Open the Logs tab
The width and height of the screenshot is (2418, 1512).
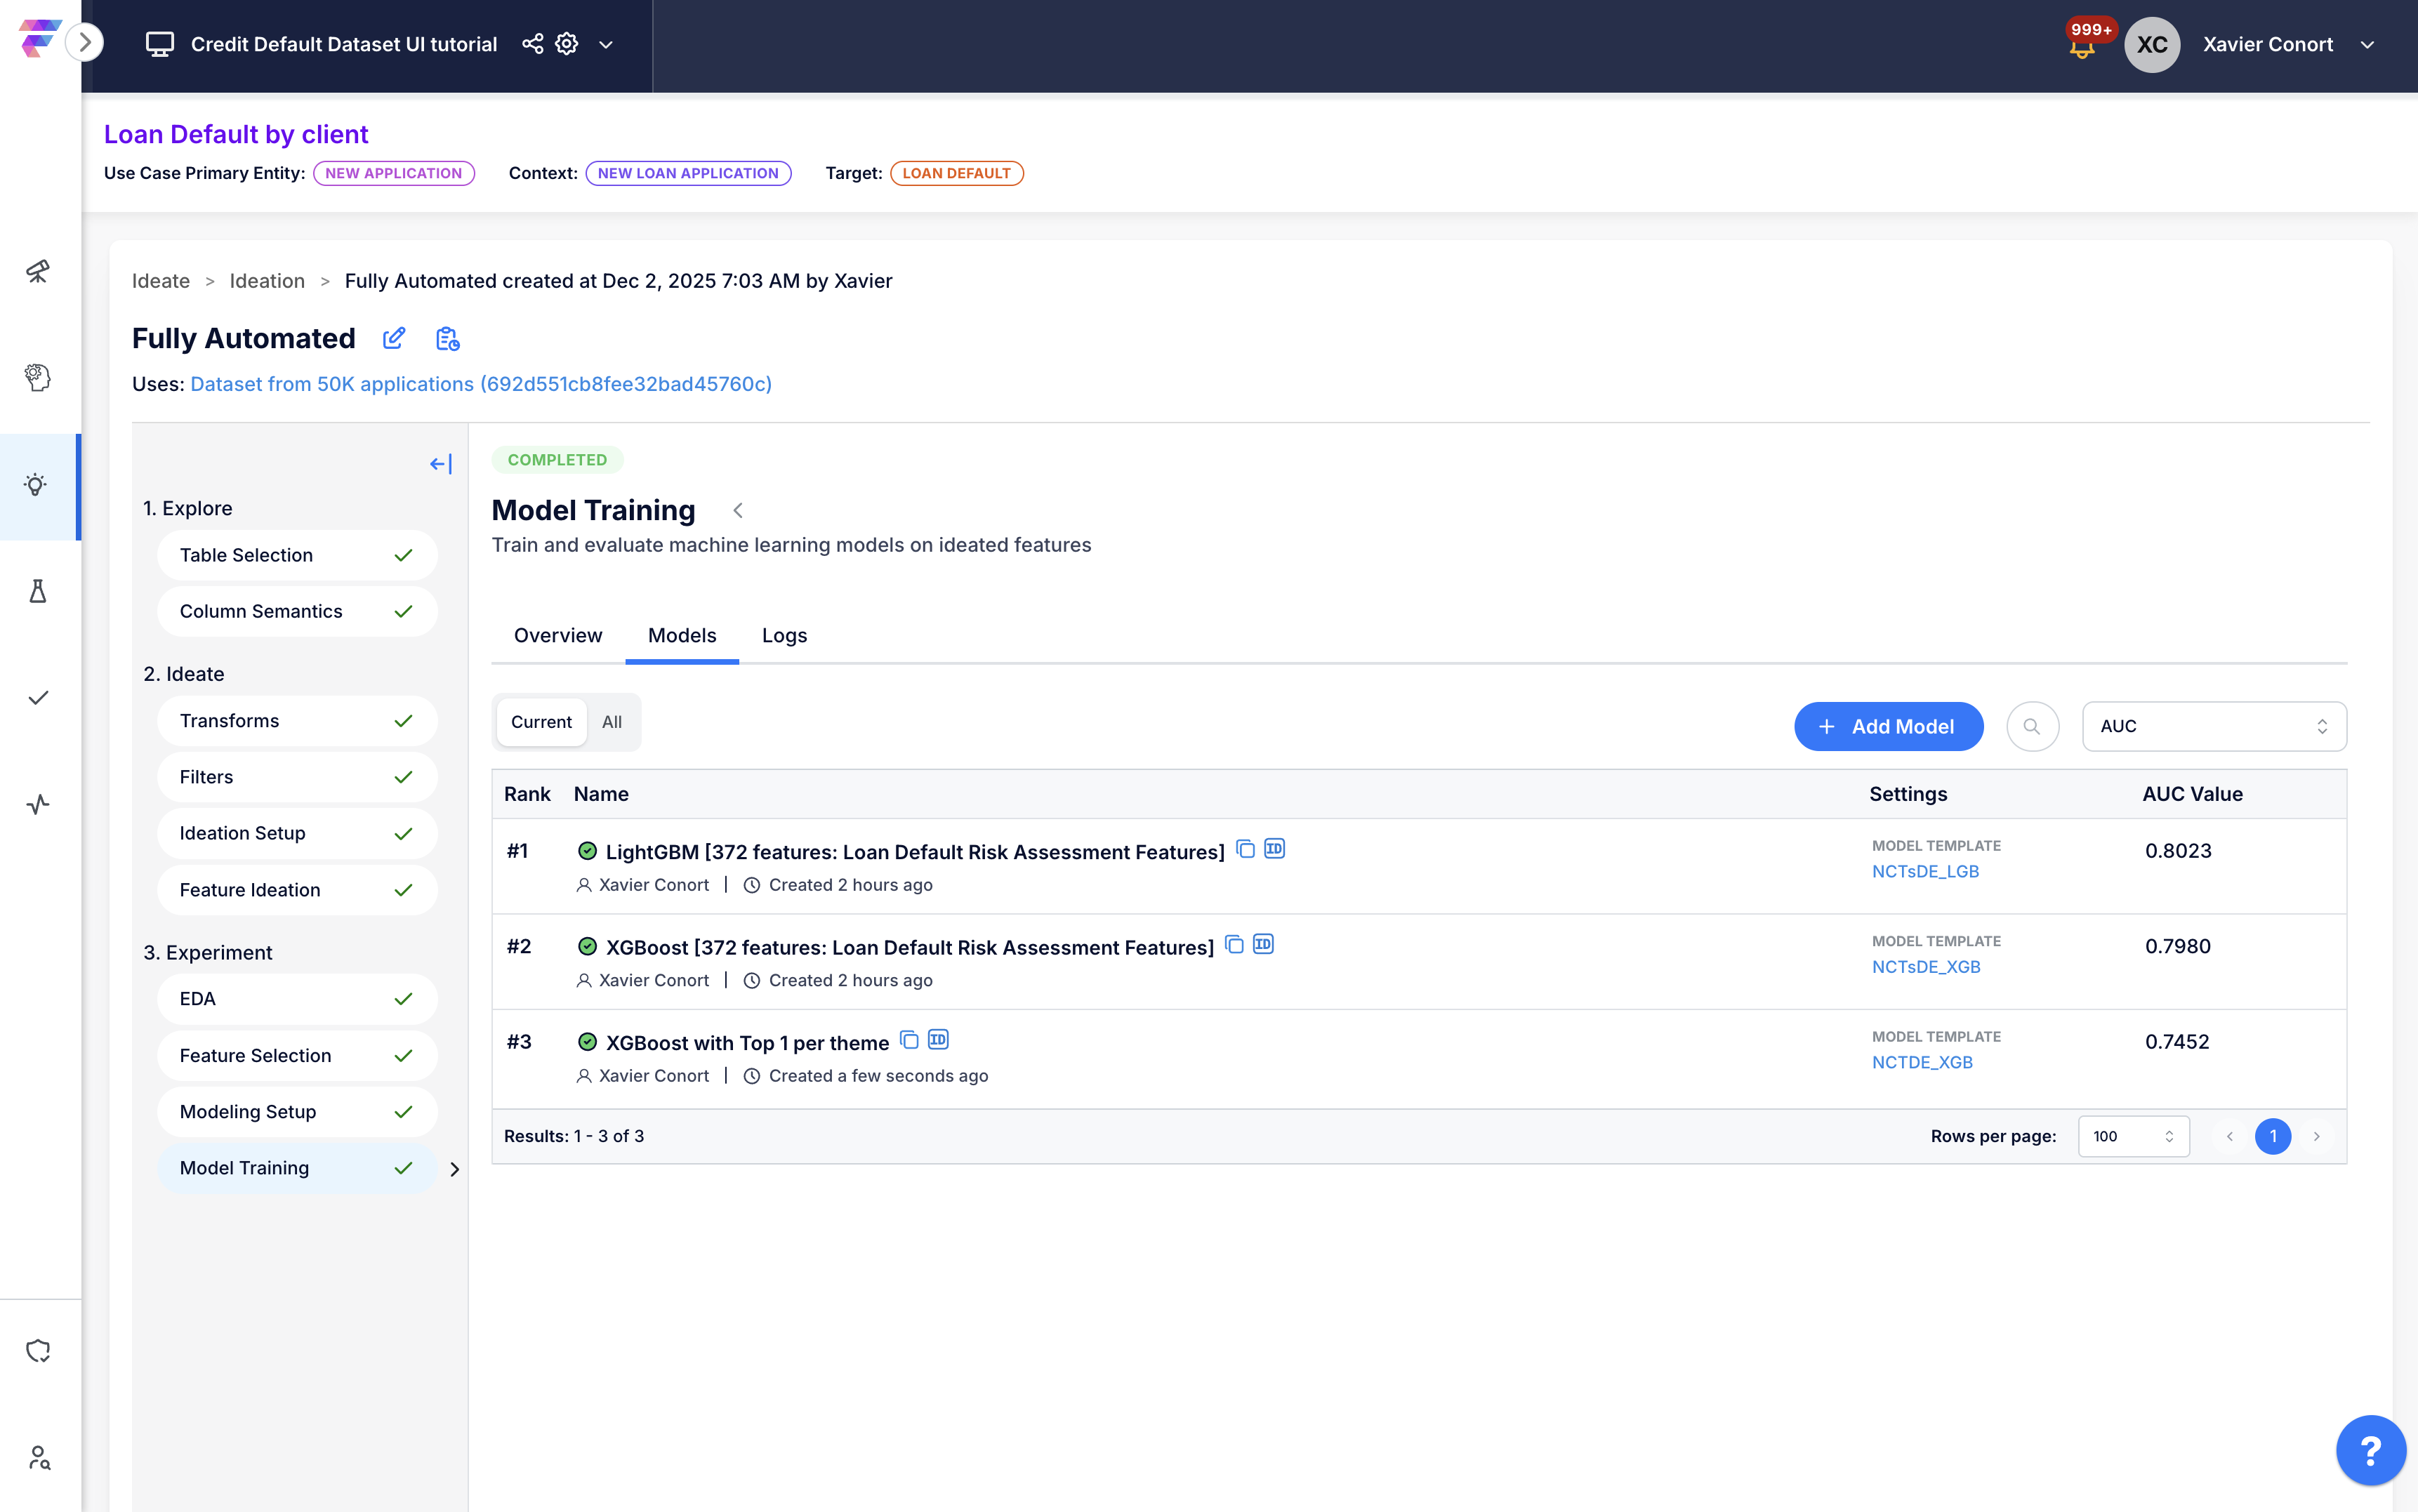click(784, 636)
